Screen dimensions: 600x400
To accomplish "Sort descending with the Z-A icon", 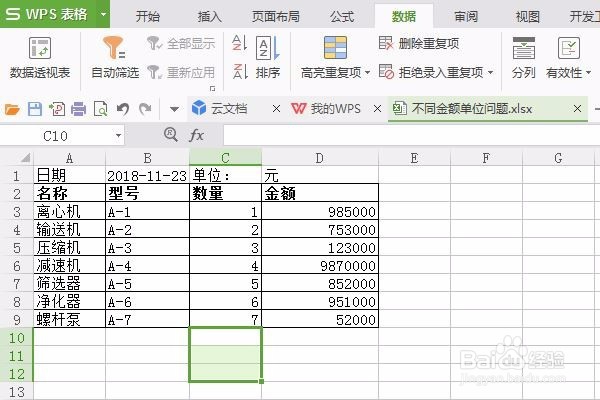I will pos(240,72).
